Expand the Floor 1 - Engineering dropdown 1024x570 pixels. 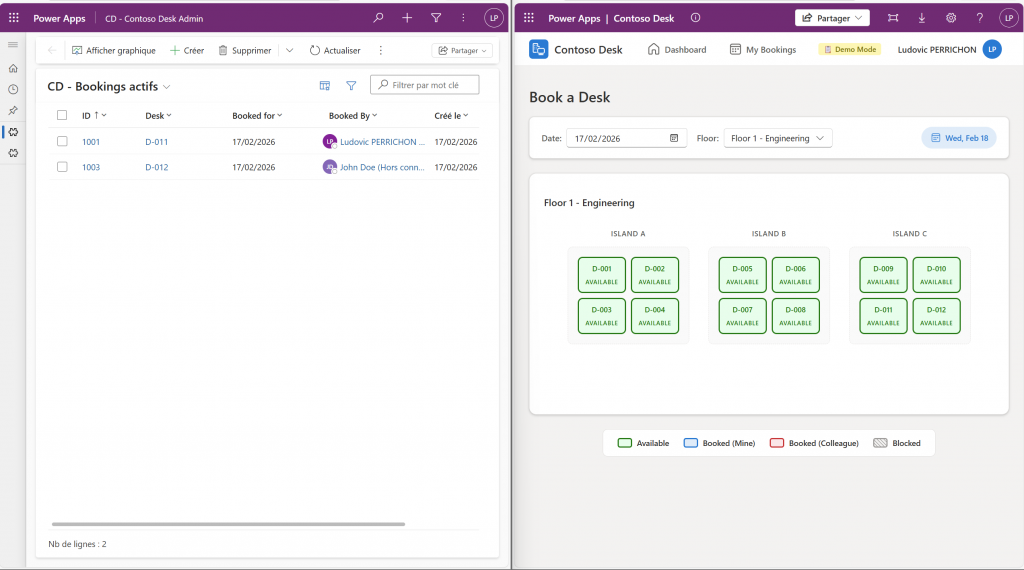[778, 138]
